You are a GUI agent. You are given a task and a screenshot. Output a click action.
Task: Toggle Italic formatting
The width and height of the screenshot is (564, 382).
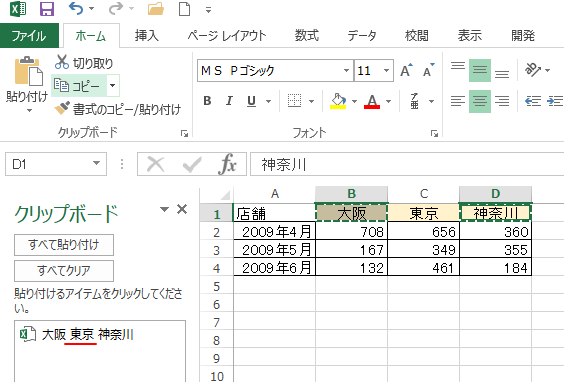(229, 101)
